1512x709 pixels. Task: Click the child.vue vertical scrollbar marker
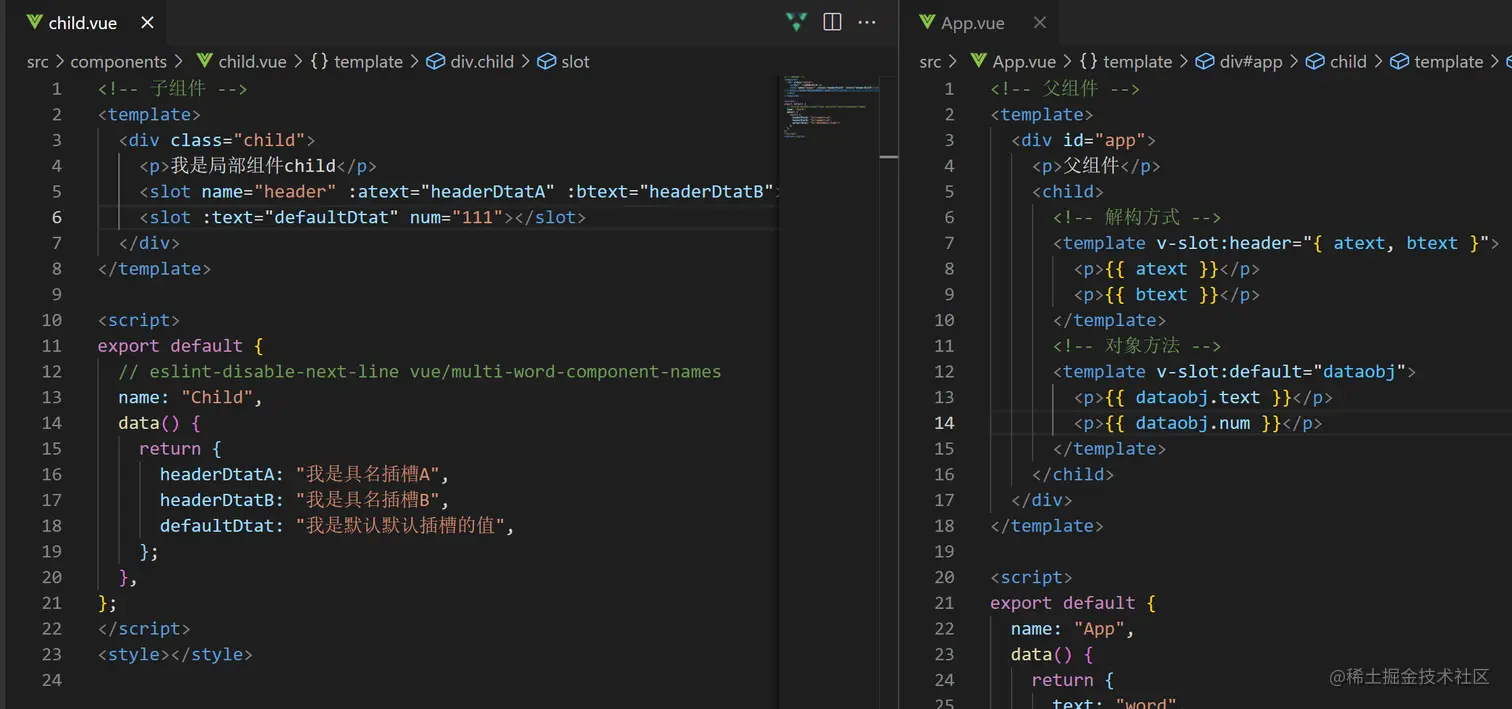click(889, 156)
